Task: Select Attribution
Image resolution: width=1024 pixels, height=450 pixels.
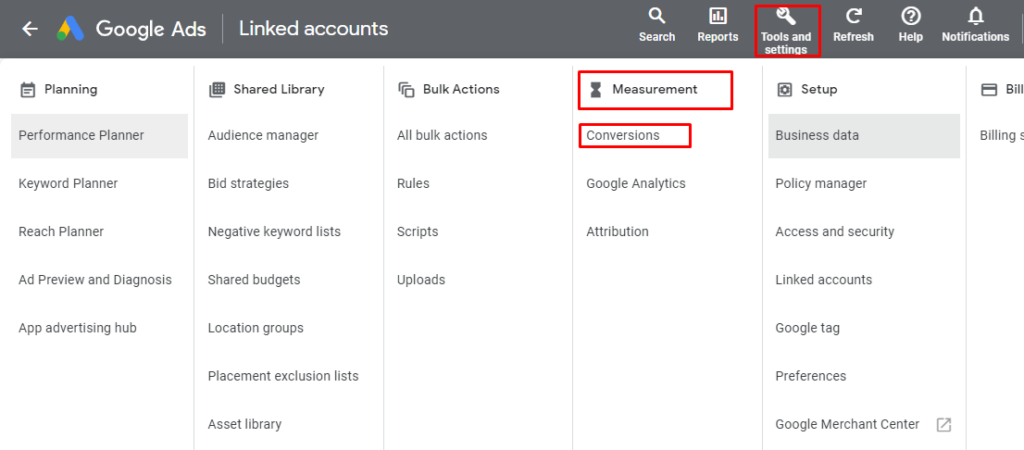Action: click(x=617, y=232)
